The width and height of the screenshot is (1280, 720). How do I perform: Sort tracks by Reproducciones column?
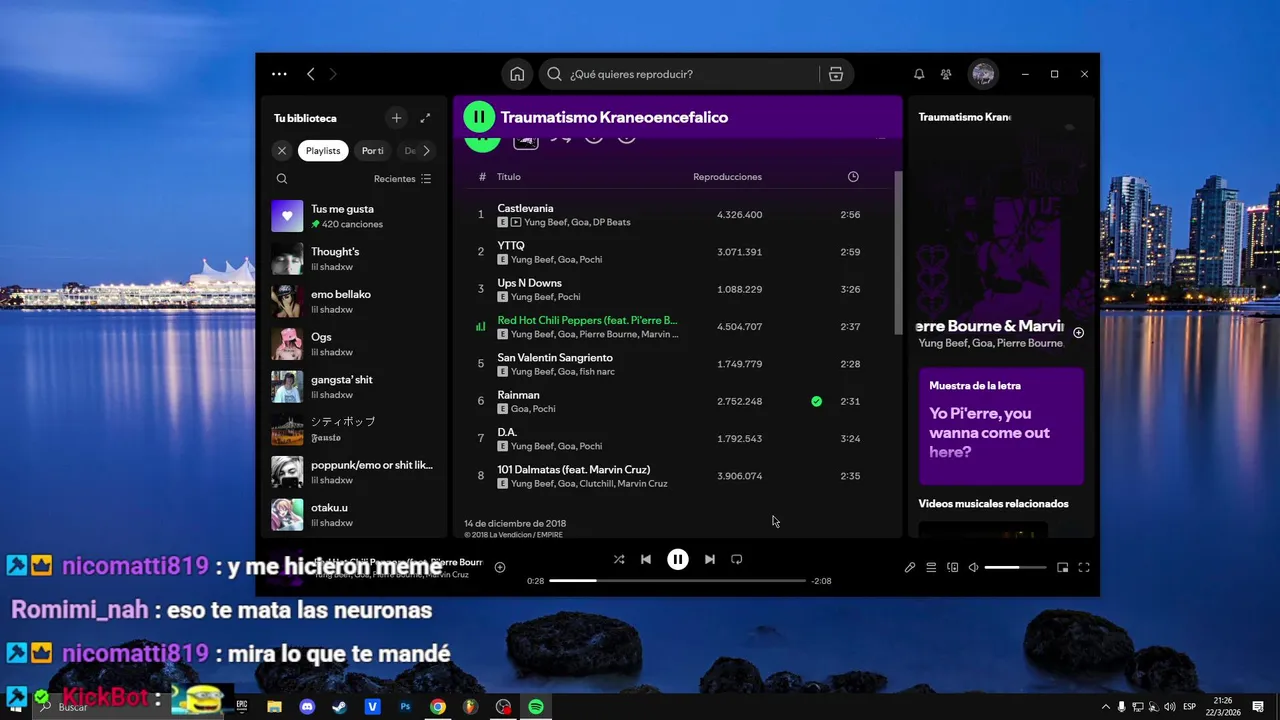727,177
